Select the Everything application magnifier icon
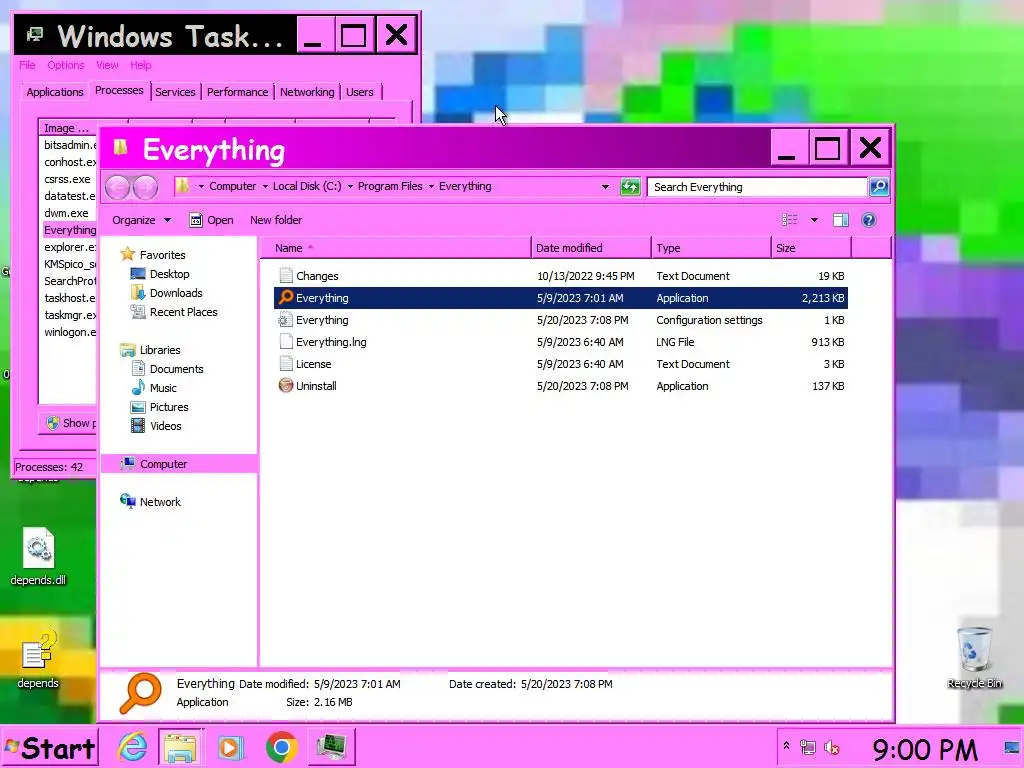The width and height of the screenshot is (1024, 768). click(x=285, y=298)
